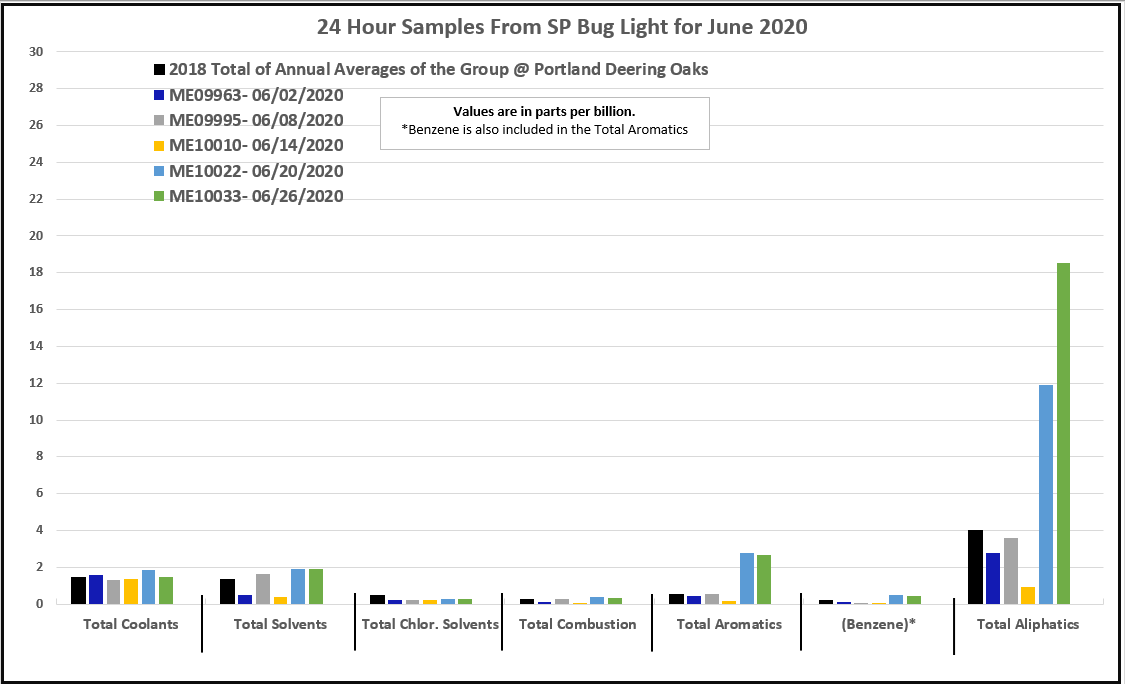This screenshot has height=684, width=1125.
Task: Click the Total Coolants category label
Action: [x=130, y=624]
